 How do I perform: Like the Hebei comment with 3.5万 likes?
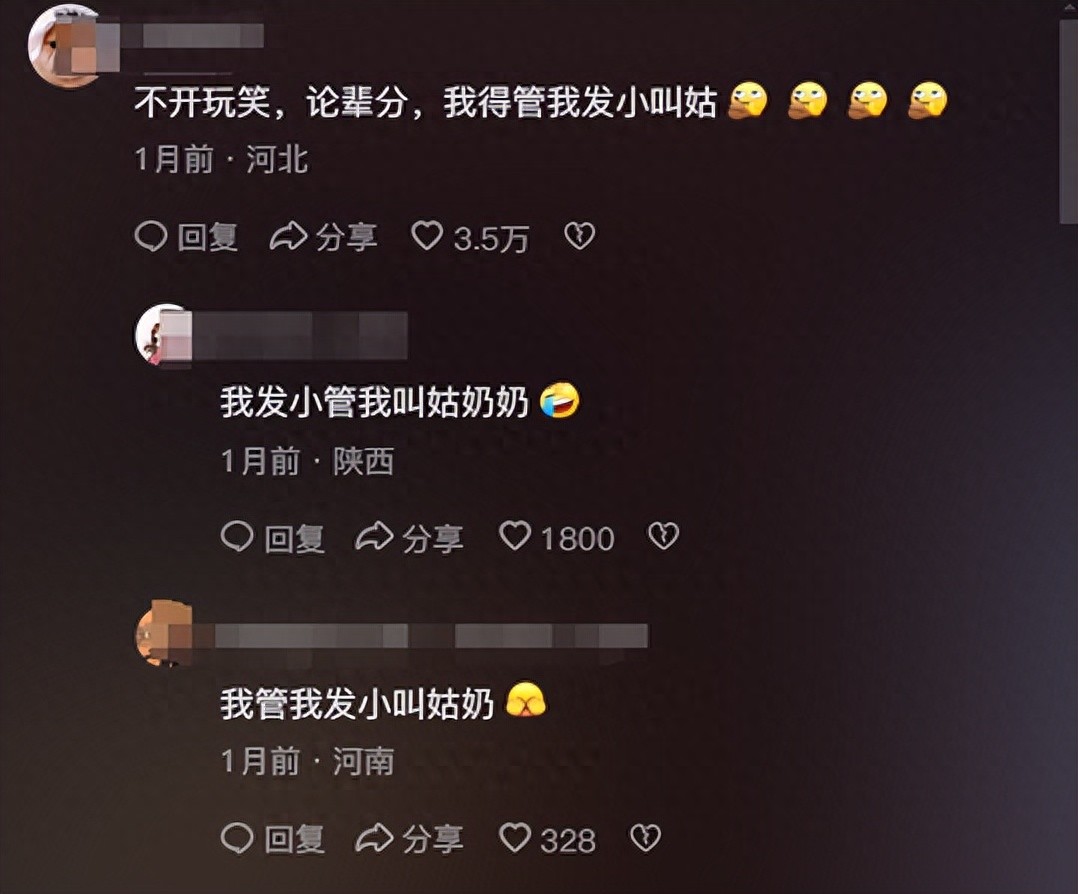(427, 236)
